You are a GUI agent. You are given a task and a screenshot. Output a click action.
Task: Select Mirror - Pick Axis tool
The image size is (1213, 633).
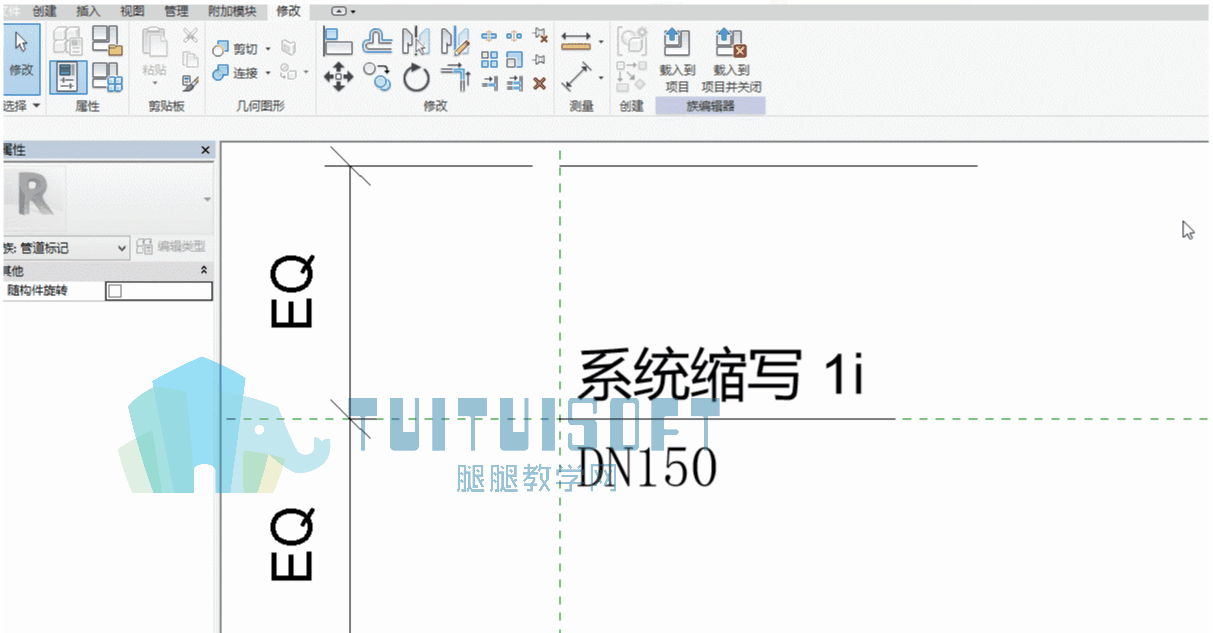point(415,41)
